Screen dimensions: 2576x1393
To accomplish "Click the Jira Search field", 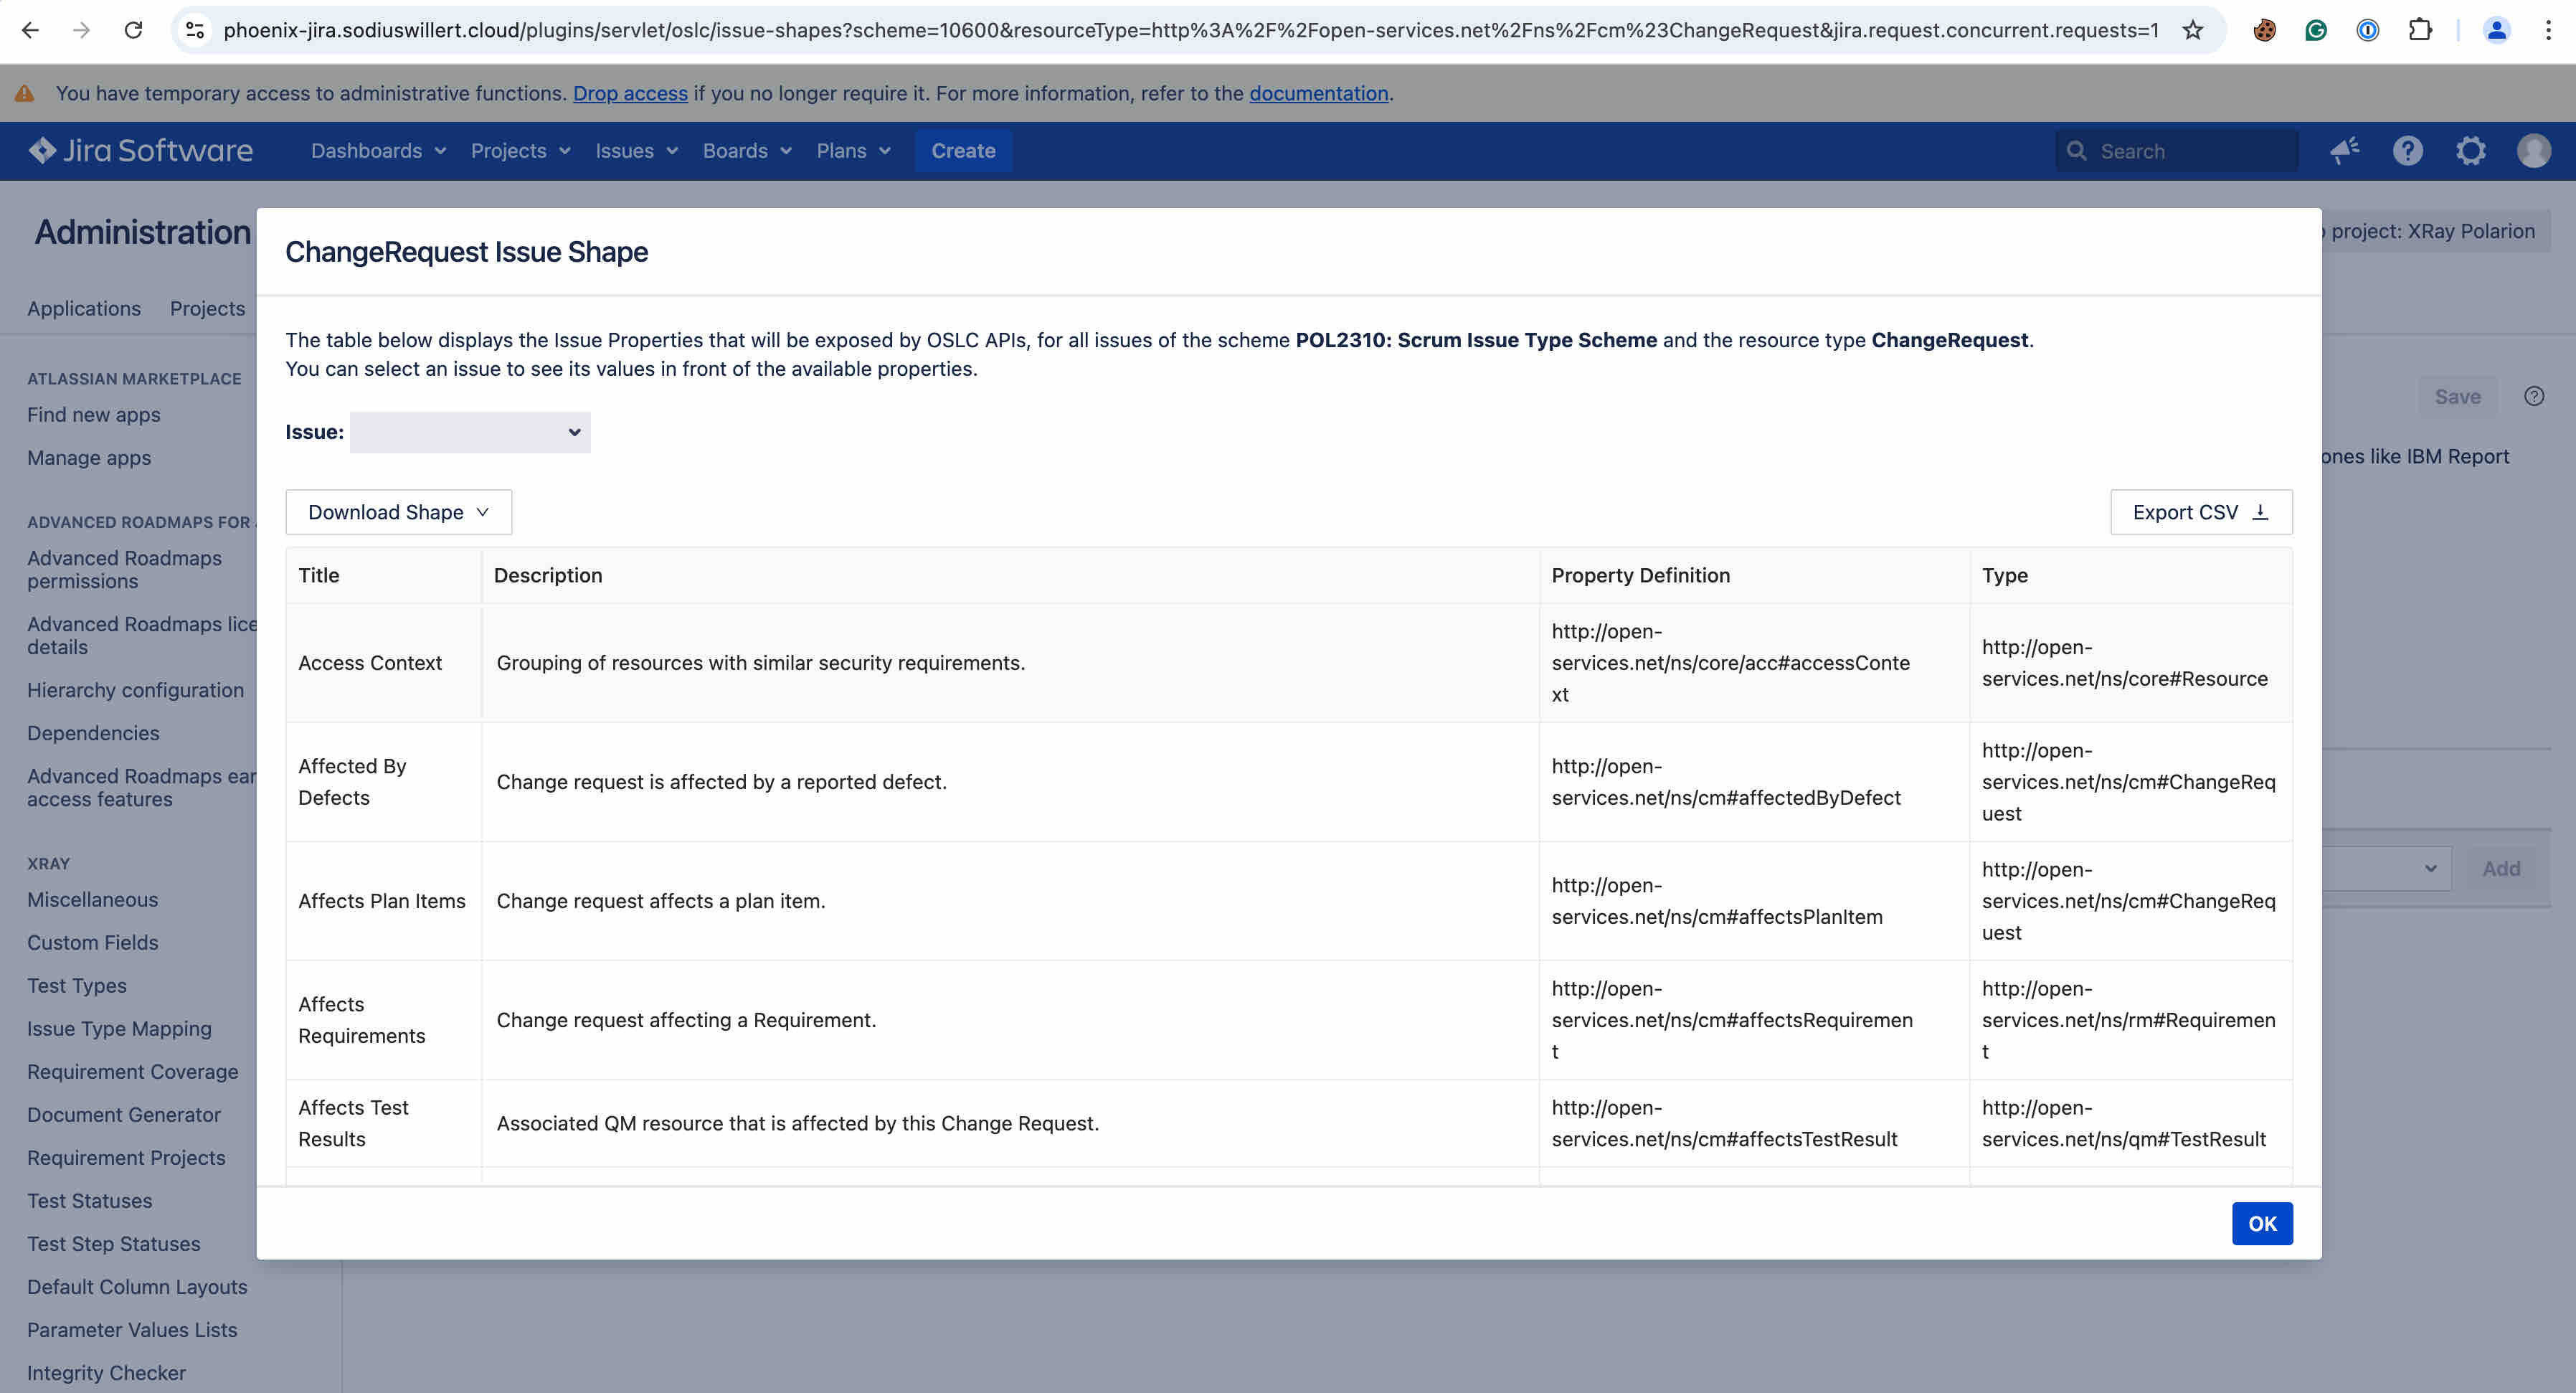I will tap(2177, 151).
